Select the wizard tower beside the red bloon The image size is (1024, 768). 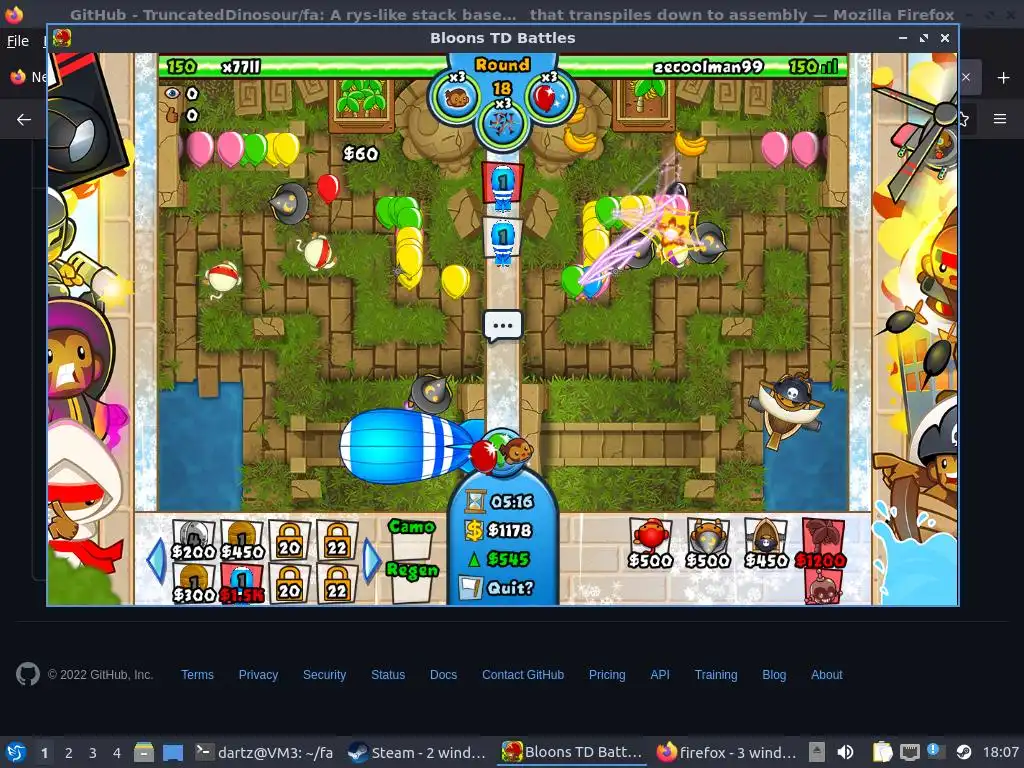[290, 203]
